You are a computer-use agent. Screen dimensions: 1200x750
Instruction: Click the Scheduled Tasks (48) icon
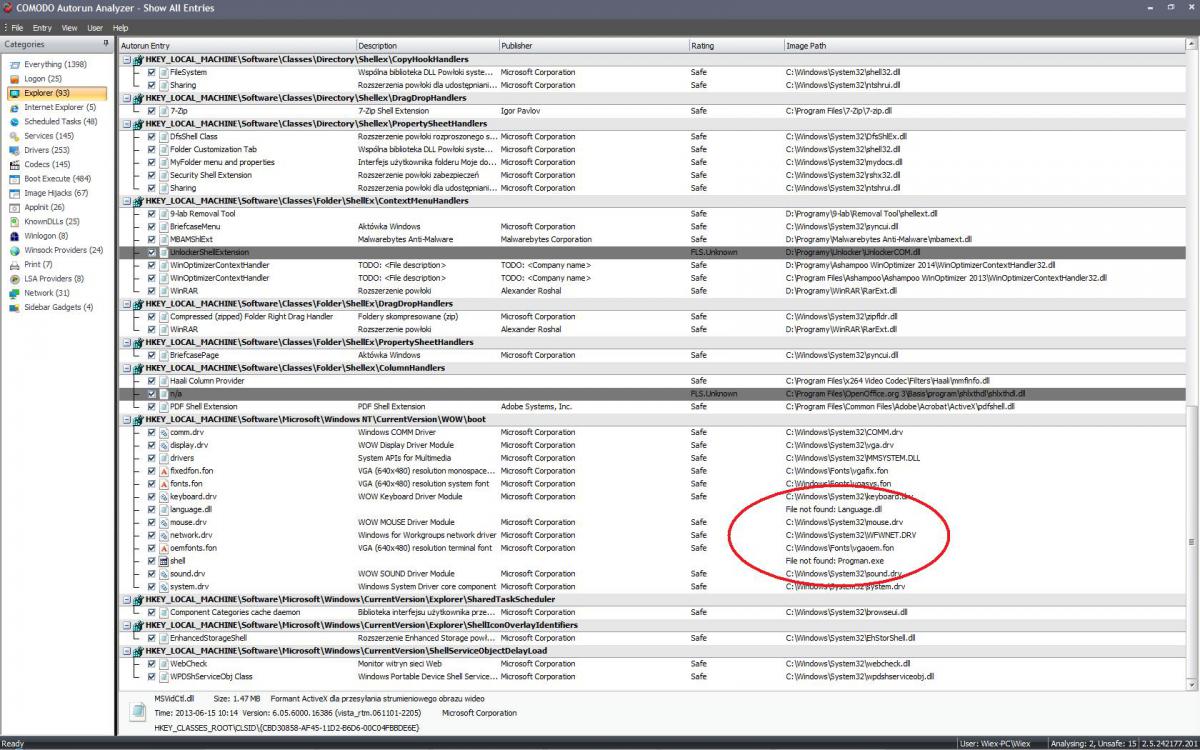(14, 122)
